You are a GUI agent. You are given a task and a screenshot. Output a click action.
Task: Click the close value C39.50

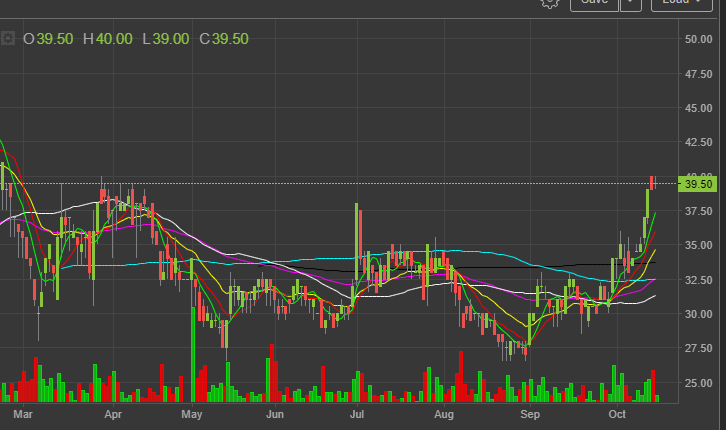(224, 39)
